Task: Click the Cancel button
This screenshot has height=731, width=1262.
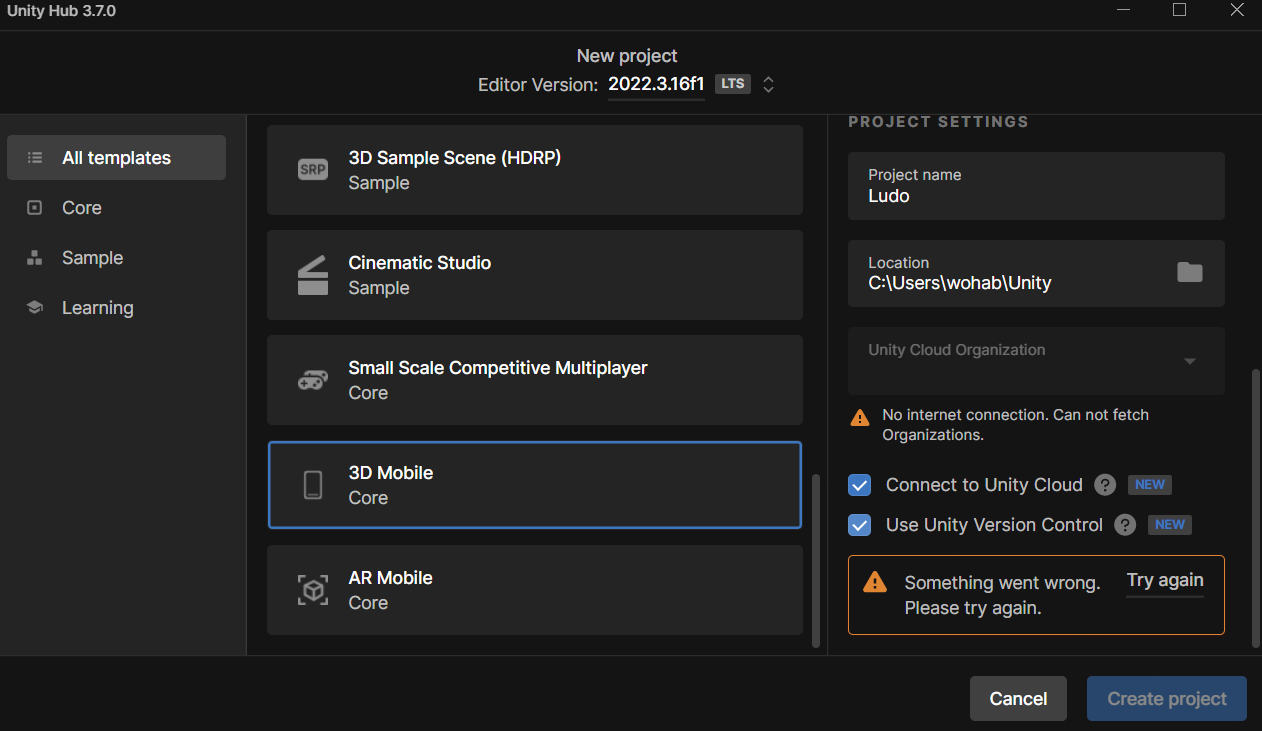Action: pyautogui.click(x=1018, y=699)
